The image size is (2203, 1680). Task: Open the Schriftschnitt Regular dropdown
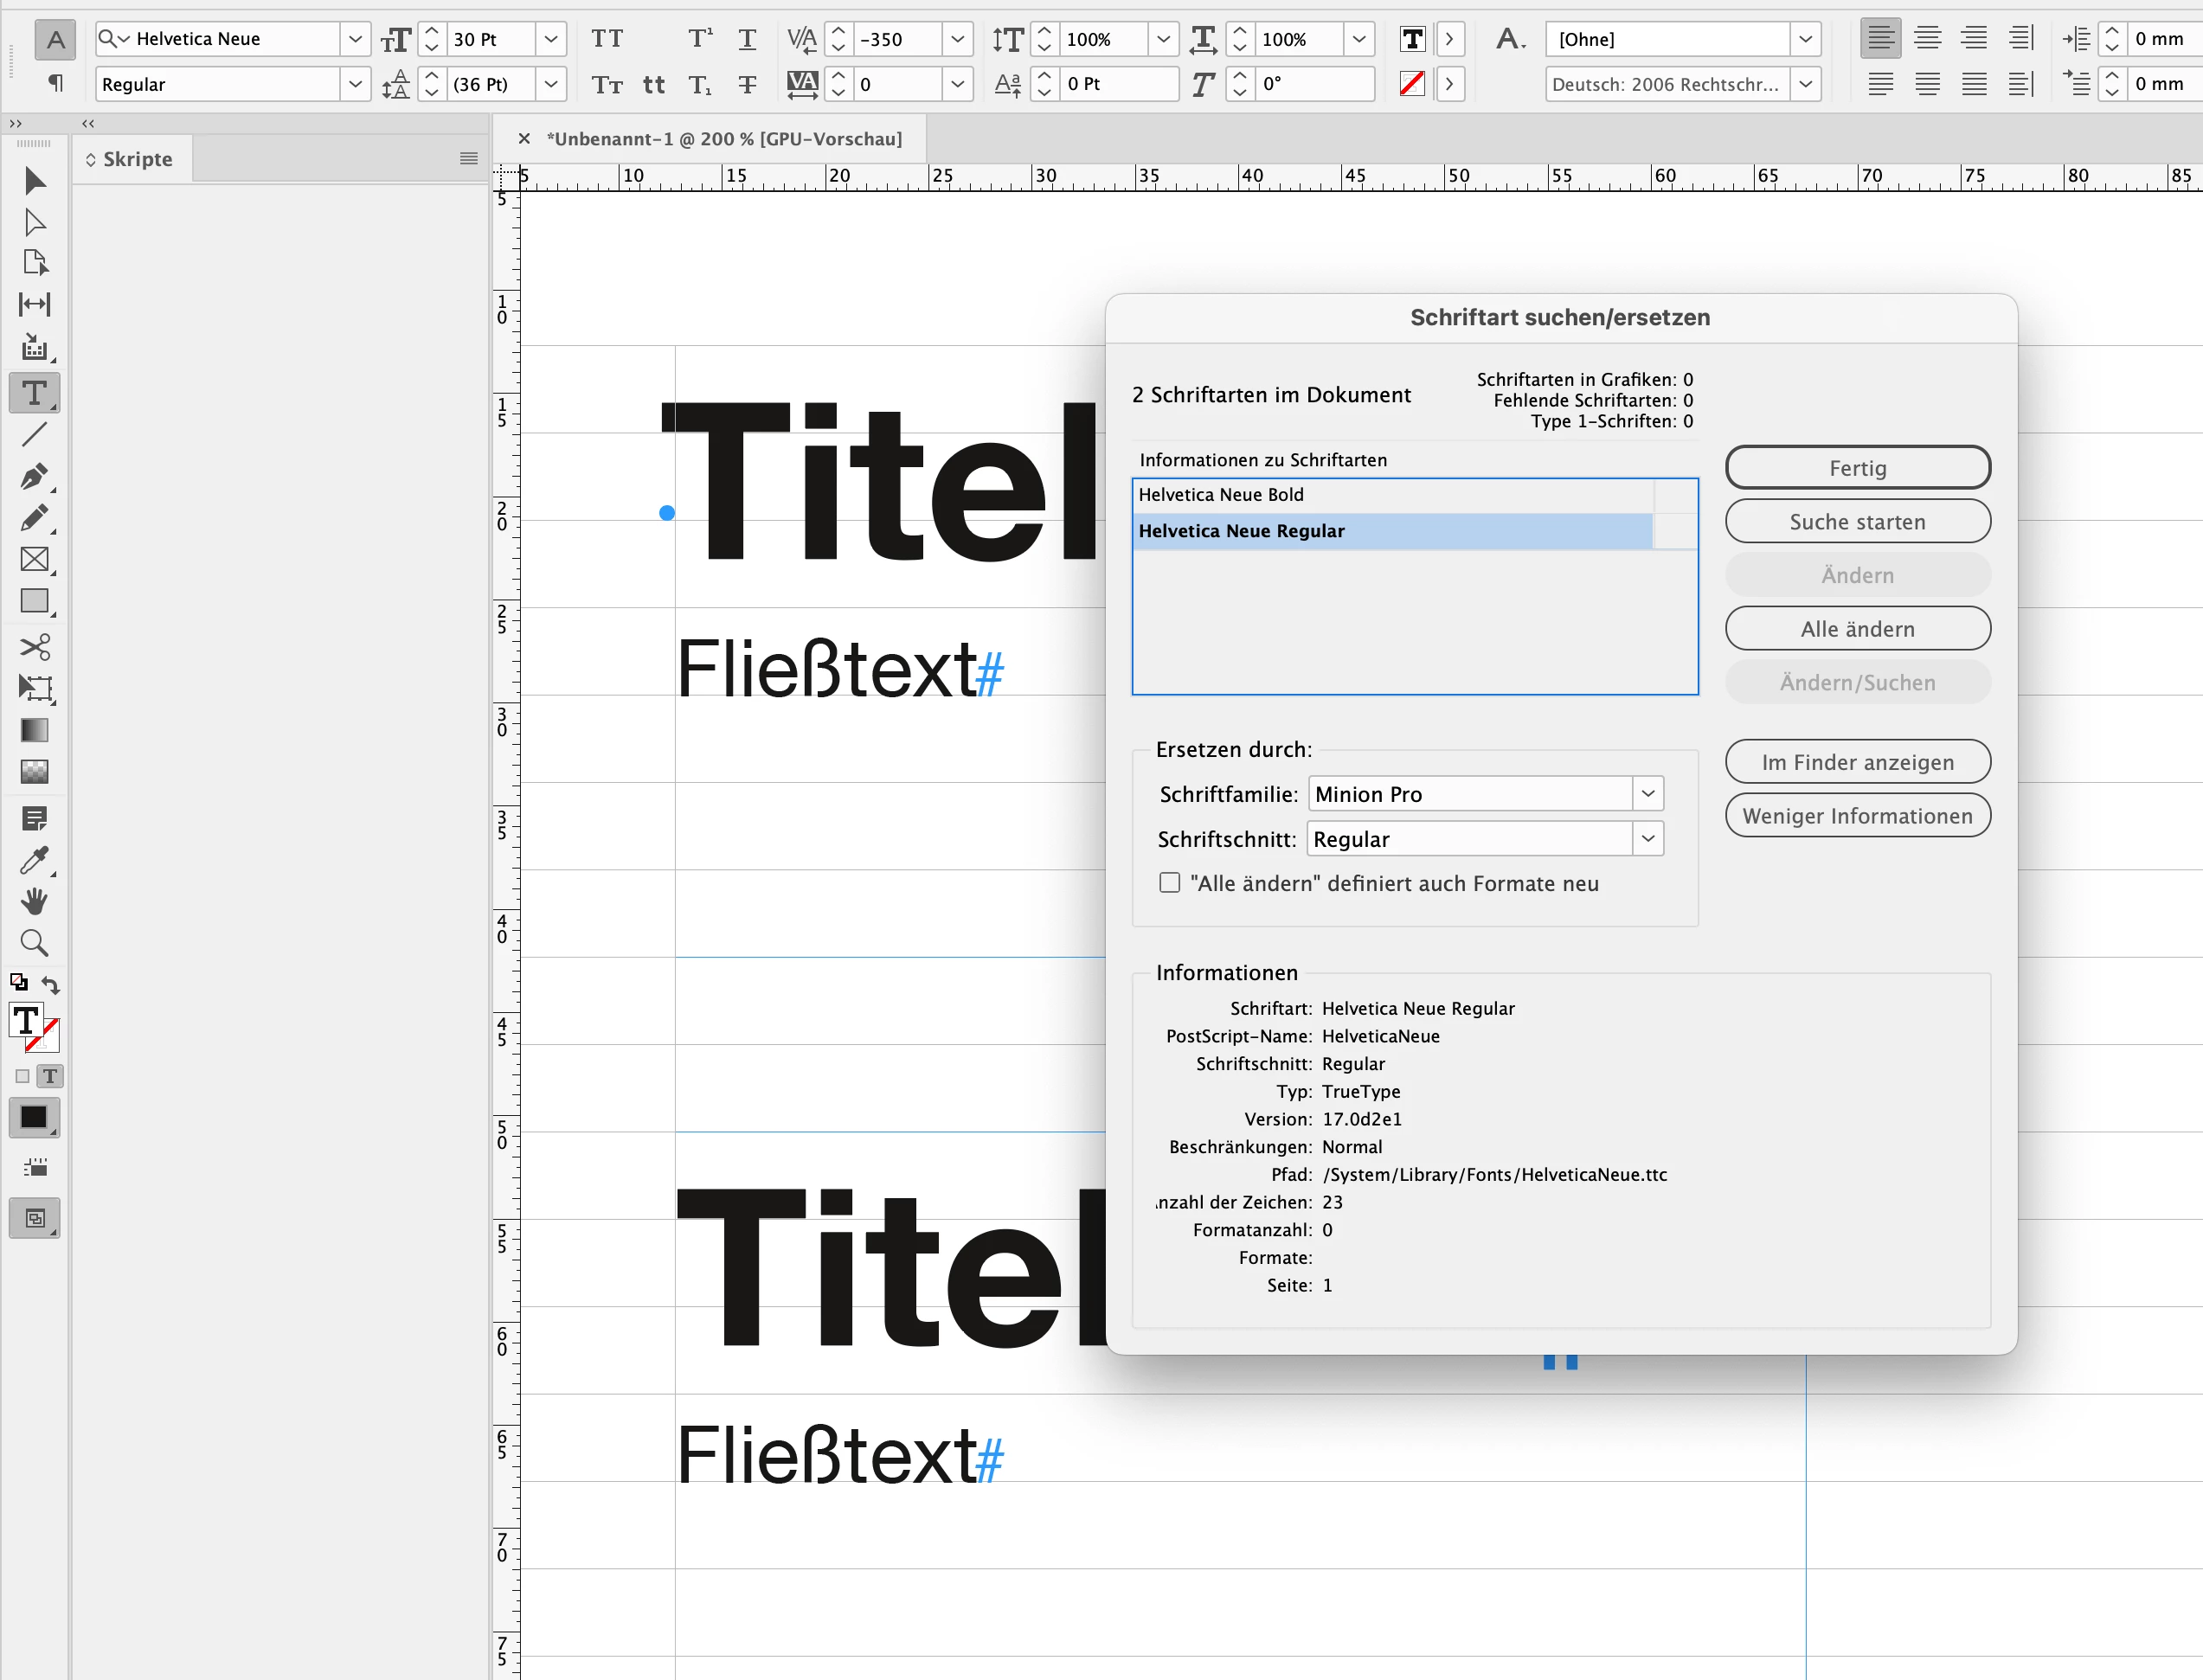pyautogui.click(x=1647, y=839)
